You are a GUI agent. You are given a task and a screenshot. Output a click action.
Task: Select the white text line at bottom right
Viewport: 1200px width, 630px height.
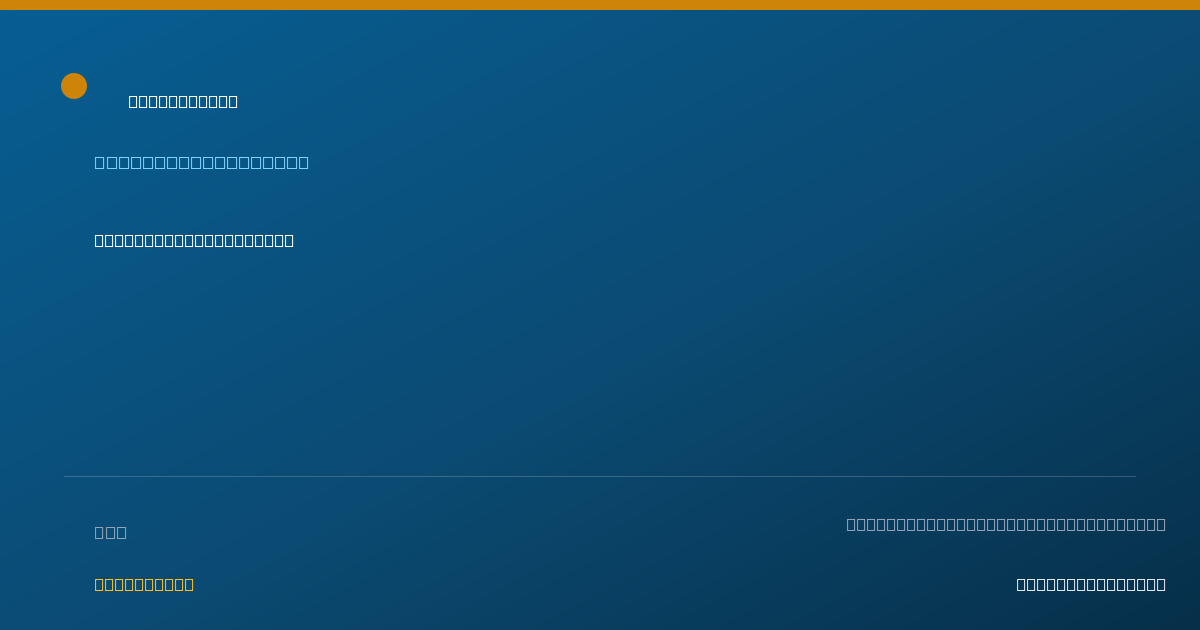(x=1091, y=584)
